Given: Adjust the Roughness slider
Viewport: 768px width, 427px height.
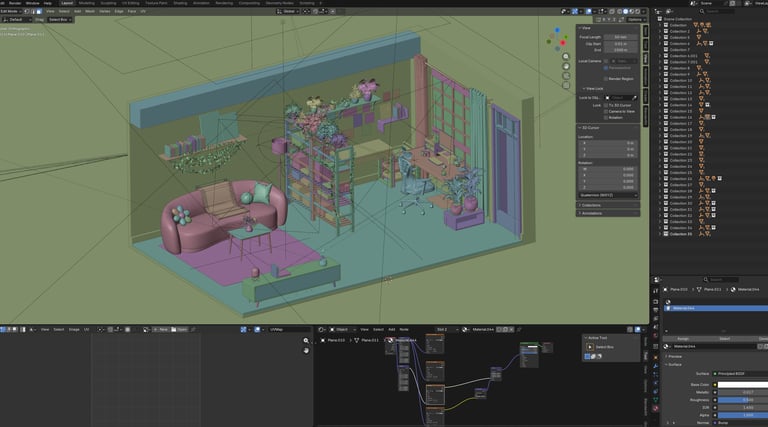Looking at the screenshot, I should click(x=743, y=400).
